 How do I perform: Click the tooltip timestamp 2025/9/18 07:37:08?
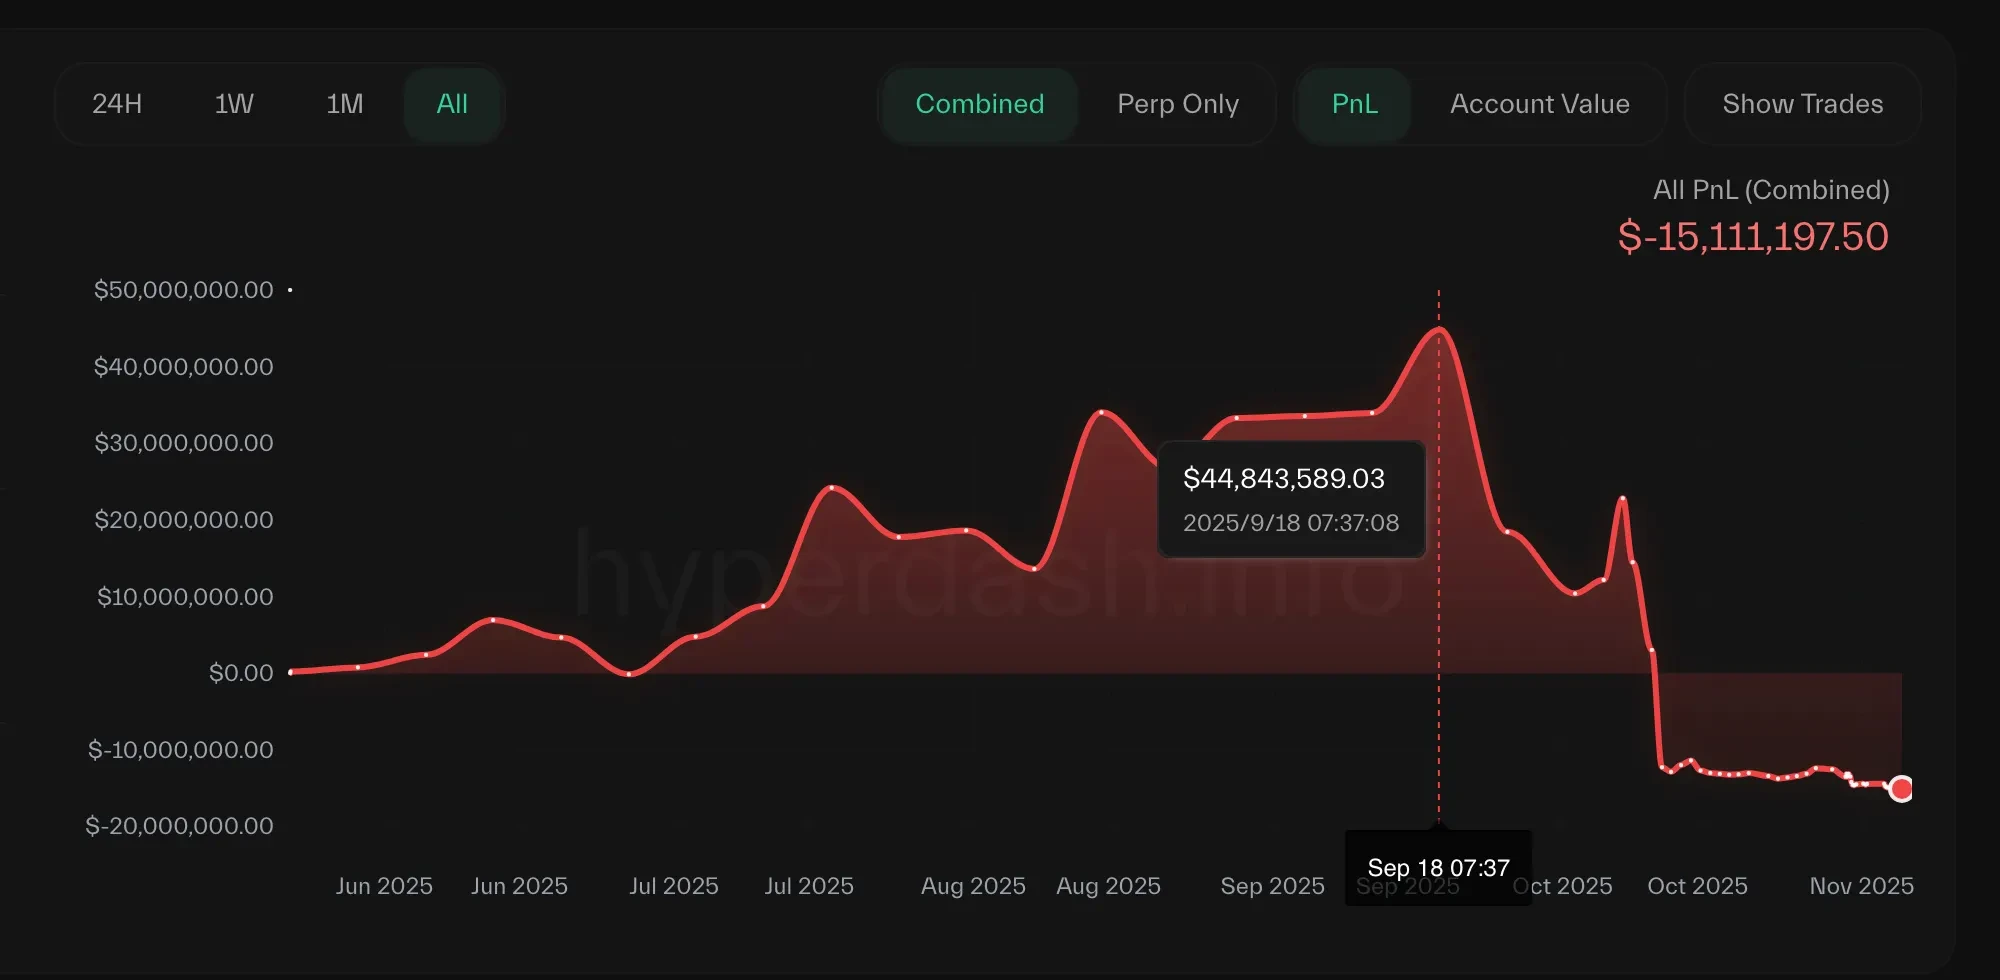[1290, 523]
